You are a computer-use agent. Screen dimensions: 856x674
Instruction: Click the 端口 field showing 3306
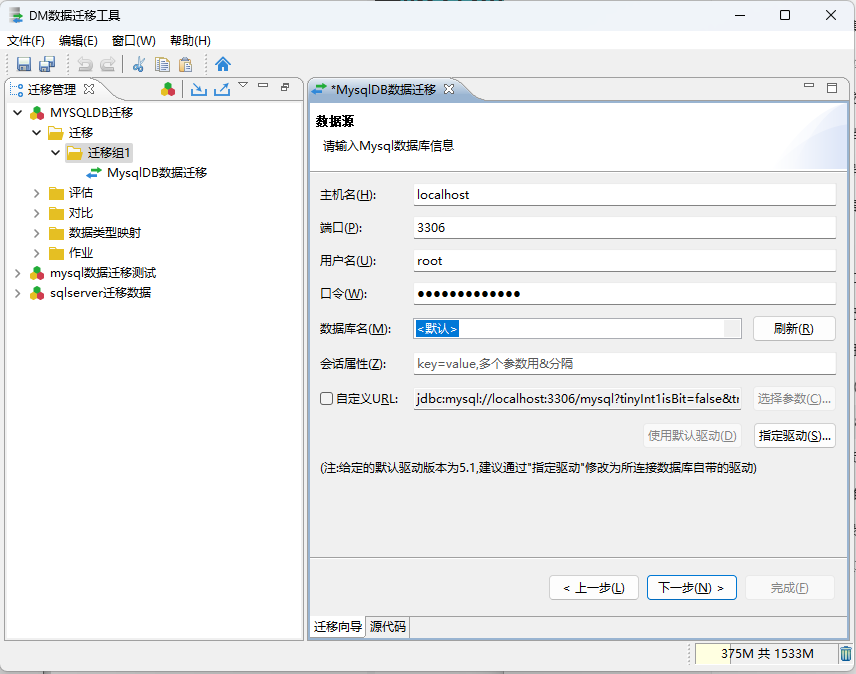[x=625, y=228]
